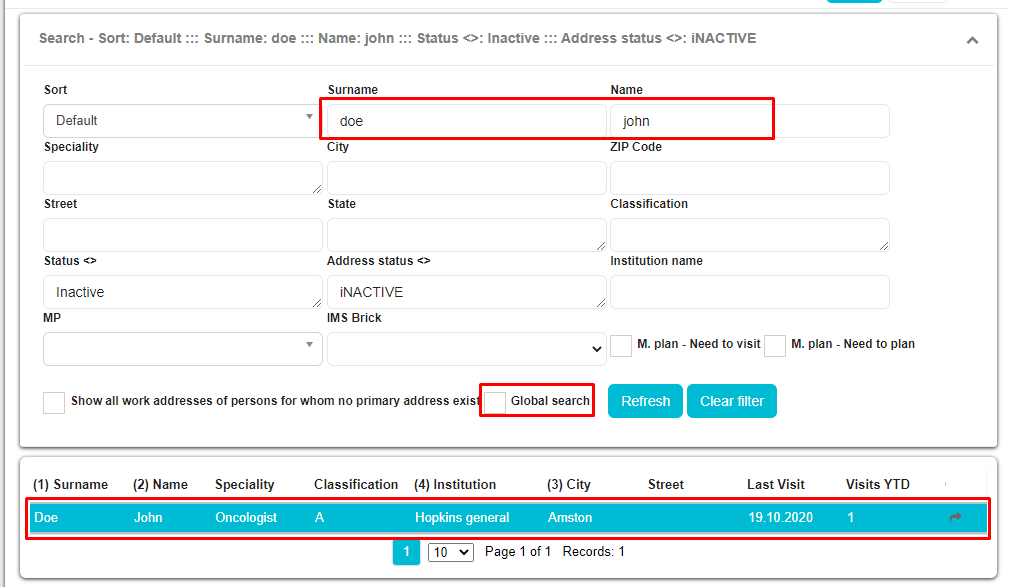The image size is (1009, 587).
Task: Sort results by Surname column header
Action: click(71, 485)
